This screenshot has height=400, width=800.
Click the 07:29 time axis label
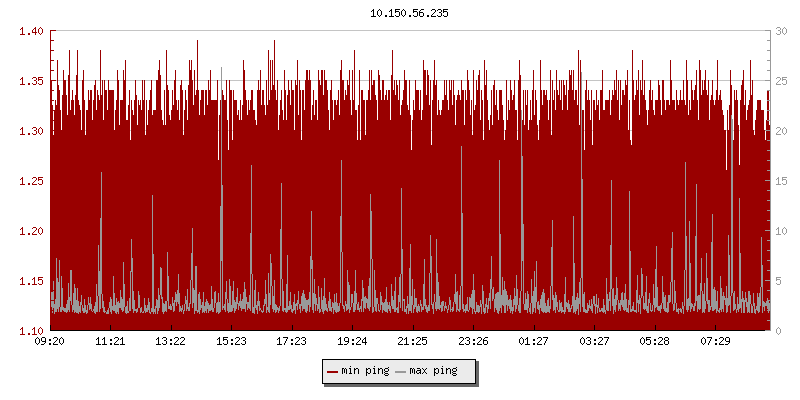point(714,342)
